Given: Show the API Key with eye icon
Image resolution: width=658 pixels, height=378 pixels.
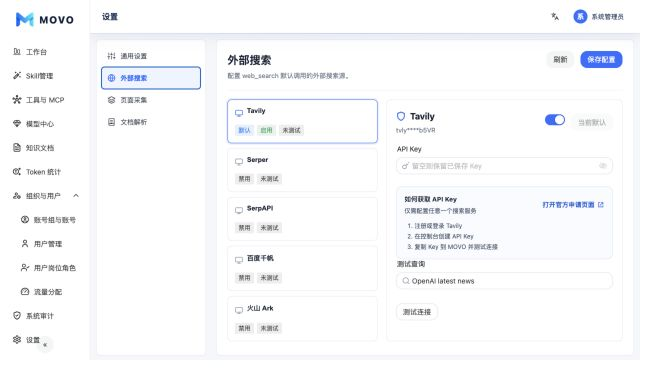Looking at the screenshot, I should click(603, 166).
